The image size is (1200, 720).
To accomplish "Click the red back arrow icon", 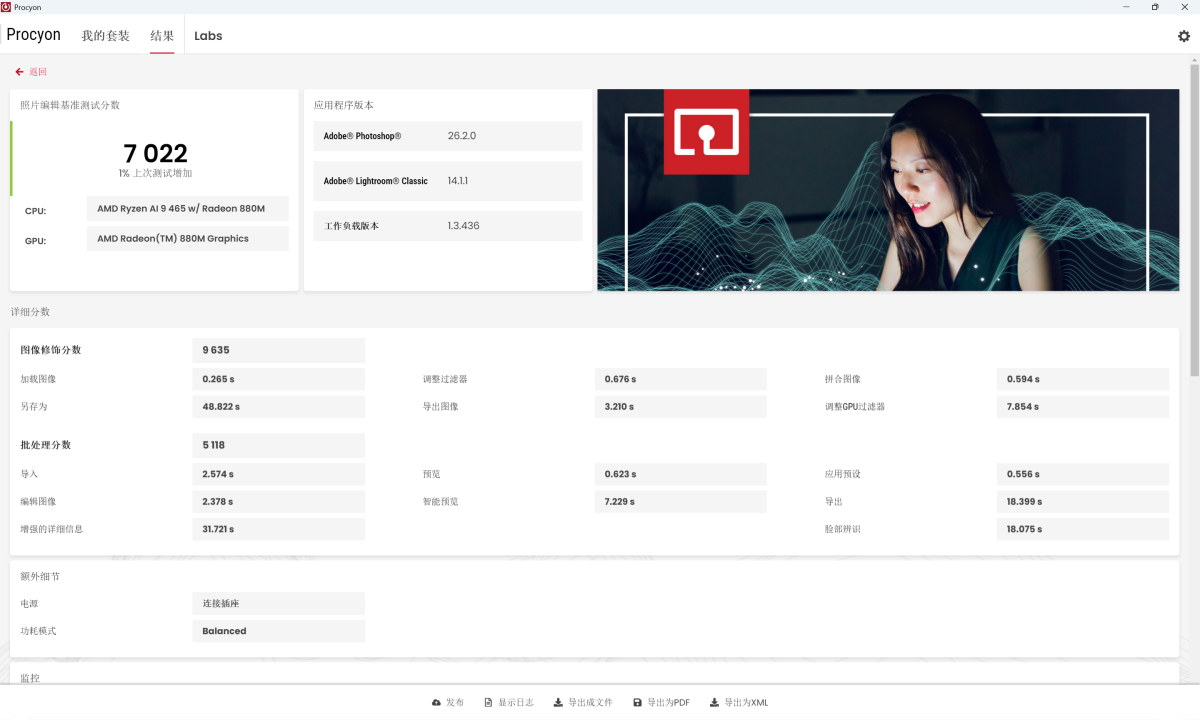I will [19, 72].
